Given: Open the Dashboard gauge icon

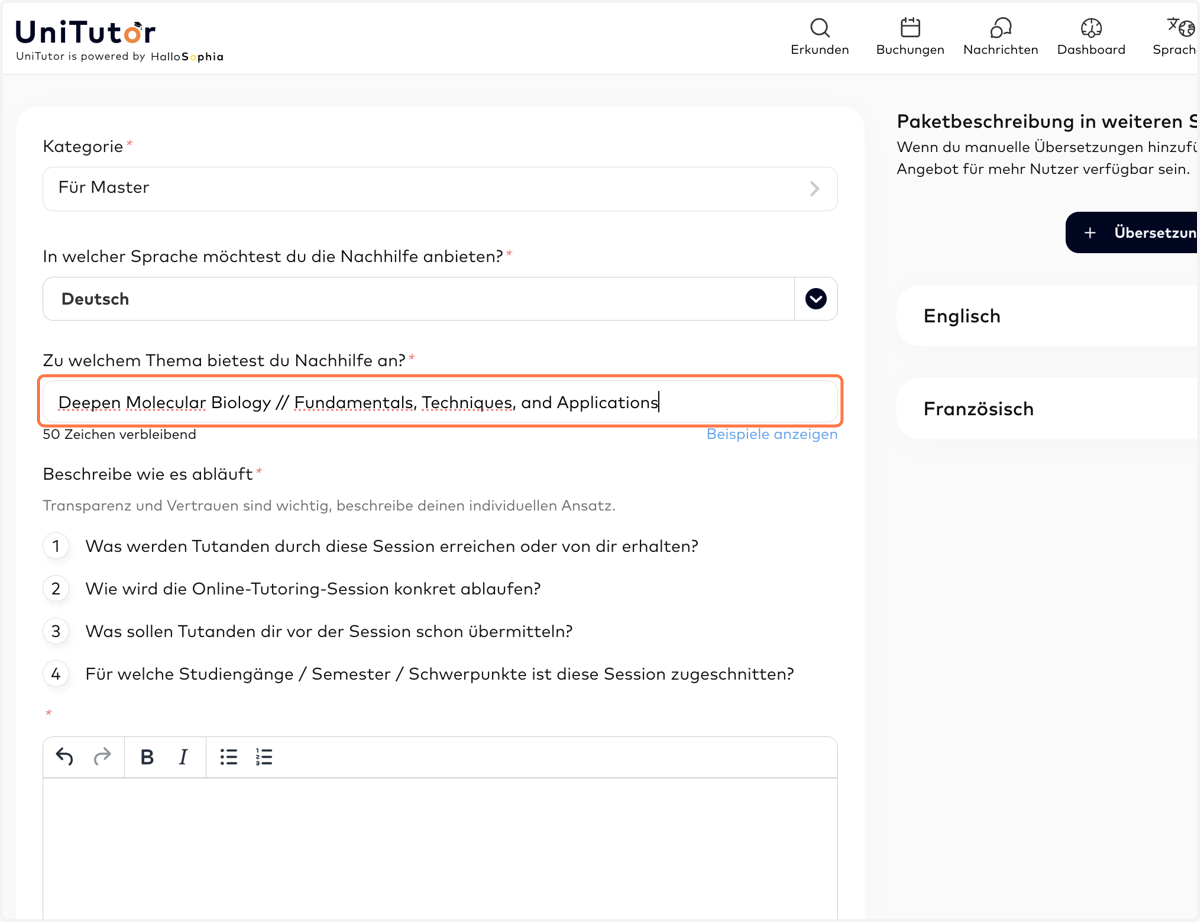Looking at the screenshot, I should coord(1091,27).
